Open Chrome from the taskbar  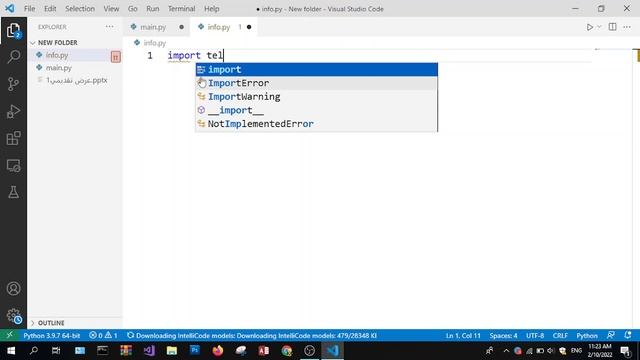click(287, 351)
